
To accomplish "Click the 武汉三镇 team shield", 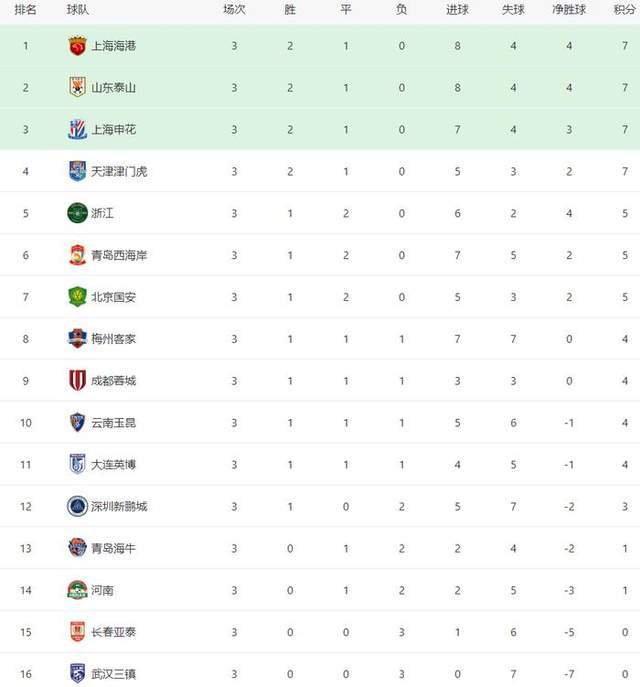I will click(78, 673).
